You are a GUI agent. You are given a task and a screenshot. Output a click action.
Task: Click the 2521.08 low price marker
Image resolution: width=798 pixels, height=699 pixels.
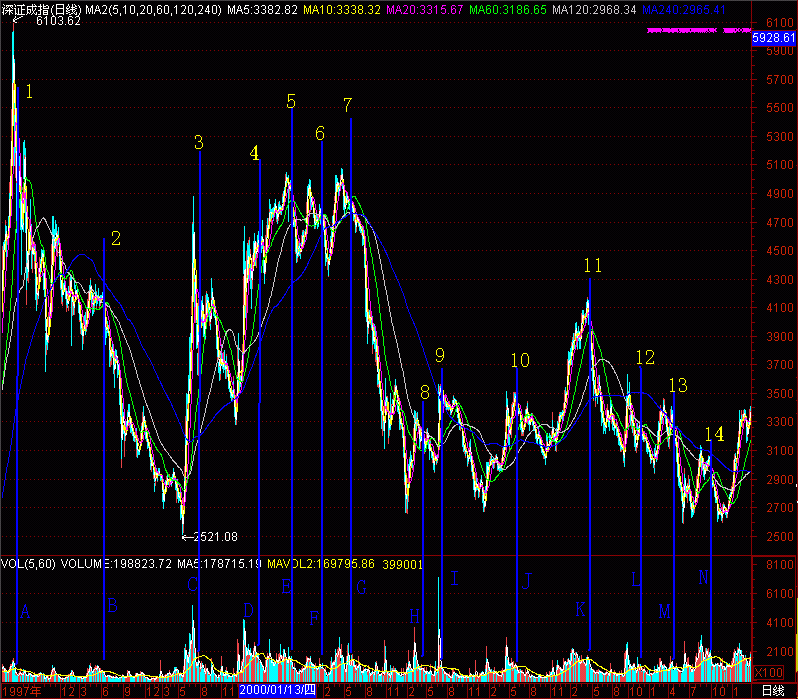pyautogui.click(x=215, y=537)
